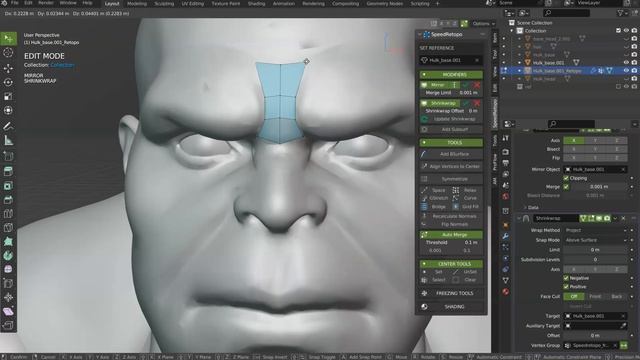This screenshot has width=640, height=360.
Task: Switch to Shading workspace tab
Action: click(256, 4)
